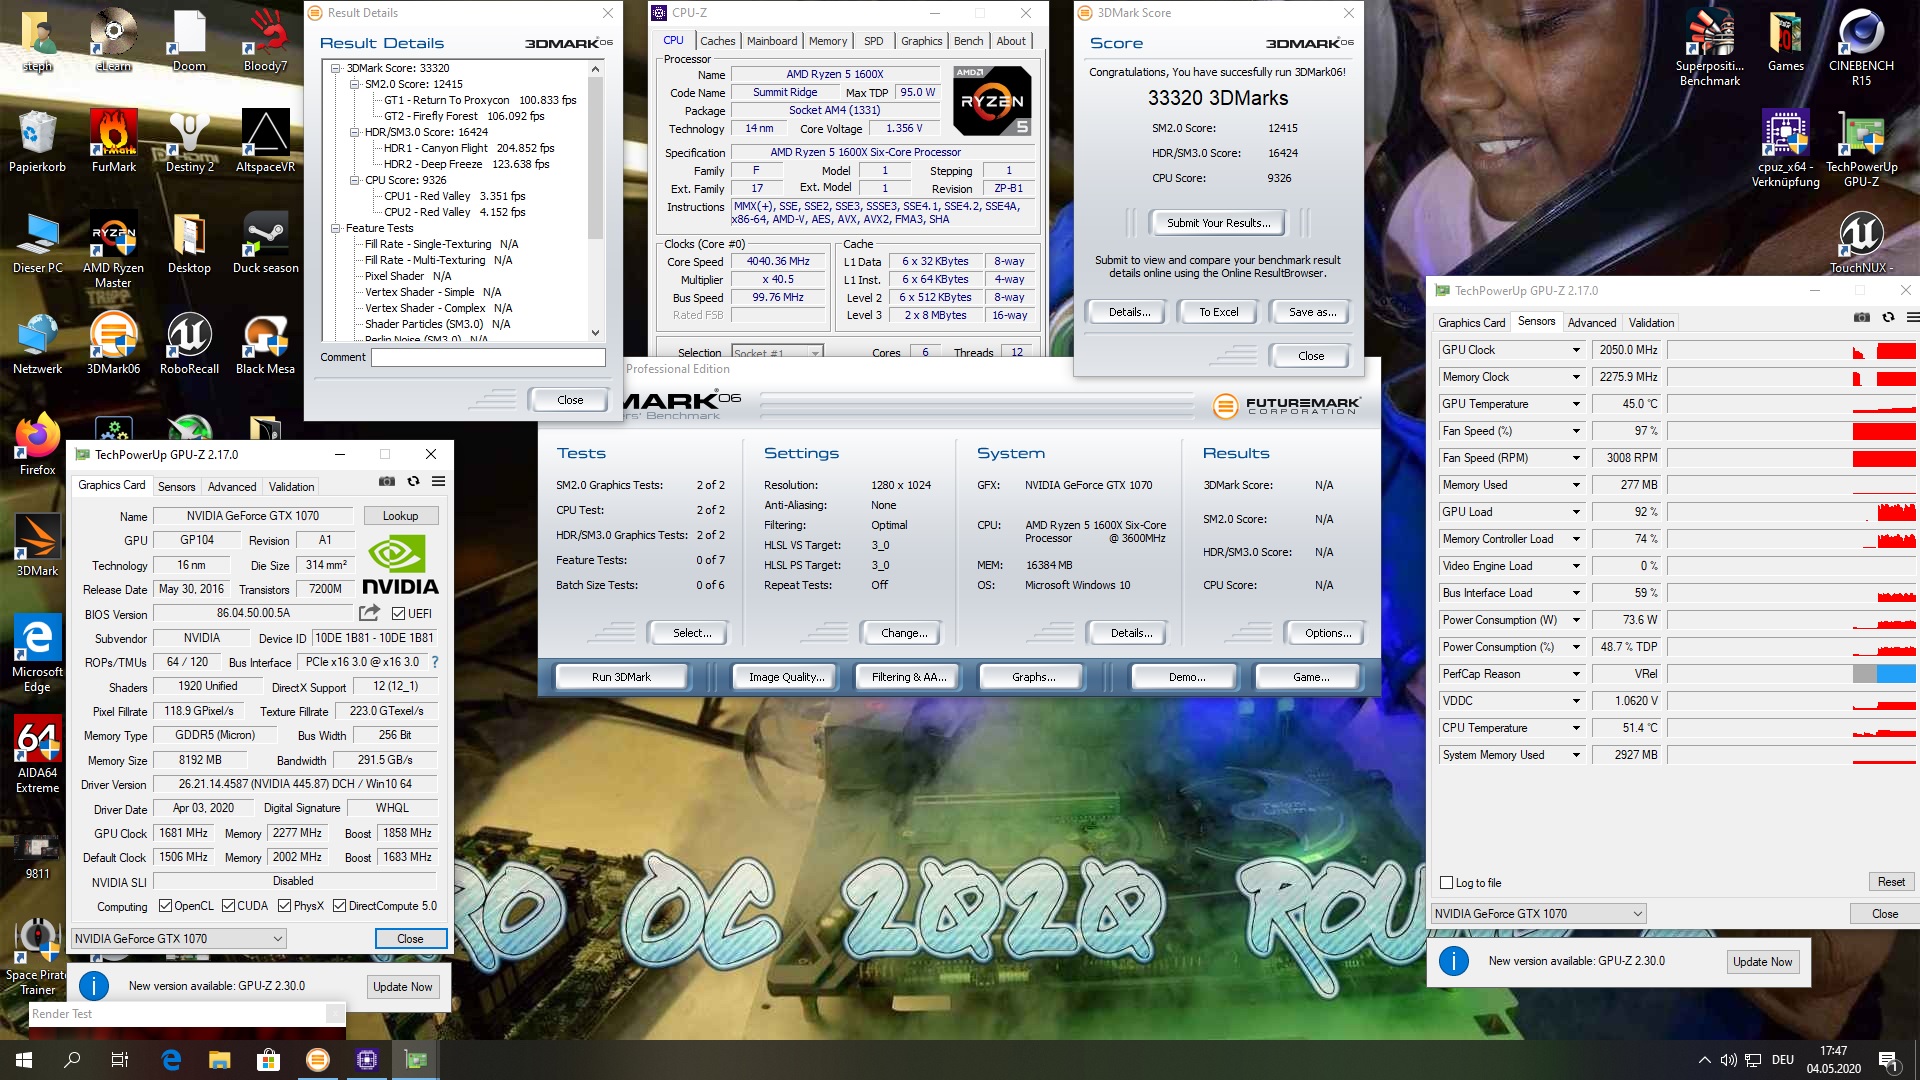Open the Advanced tab in Sensors GPU-Z window
Screen dimensions: 1920x1080
[x=1591, y=323]
